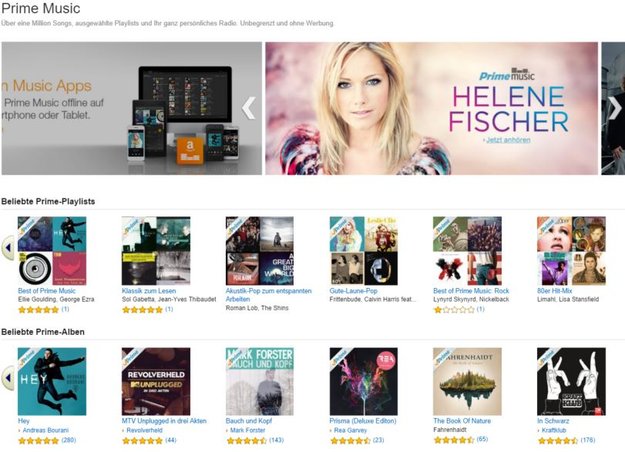Viewport: 625px width, 452px height.
Task: Advance banner with right carousel arrow
Action: click(x=615, y=108)
